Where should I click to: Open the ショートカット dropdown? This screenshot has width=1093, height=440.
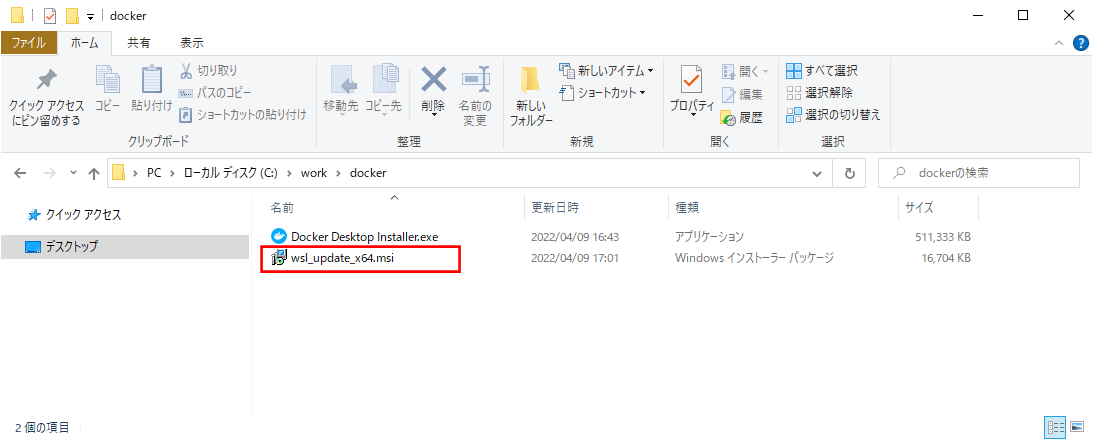tap(603, 93)
